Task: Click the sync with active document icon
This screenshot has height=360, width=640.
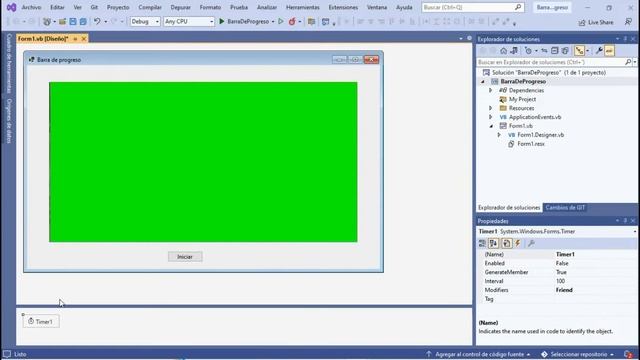Action: [544, 51]
